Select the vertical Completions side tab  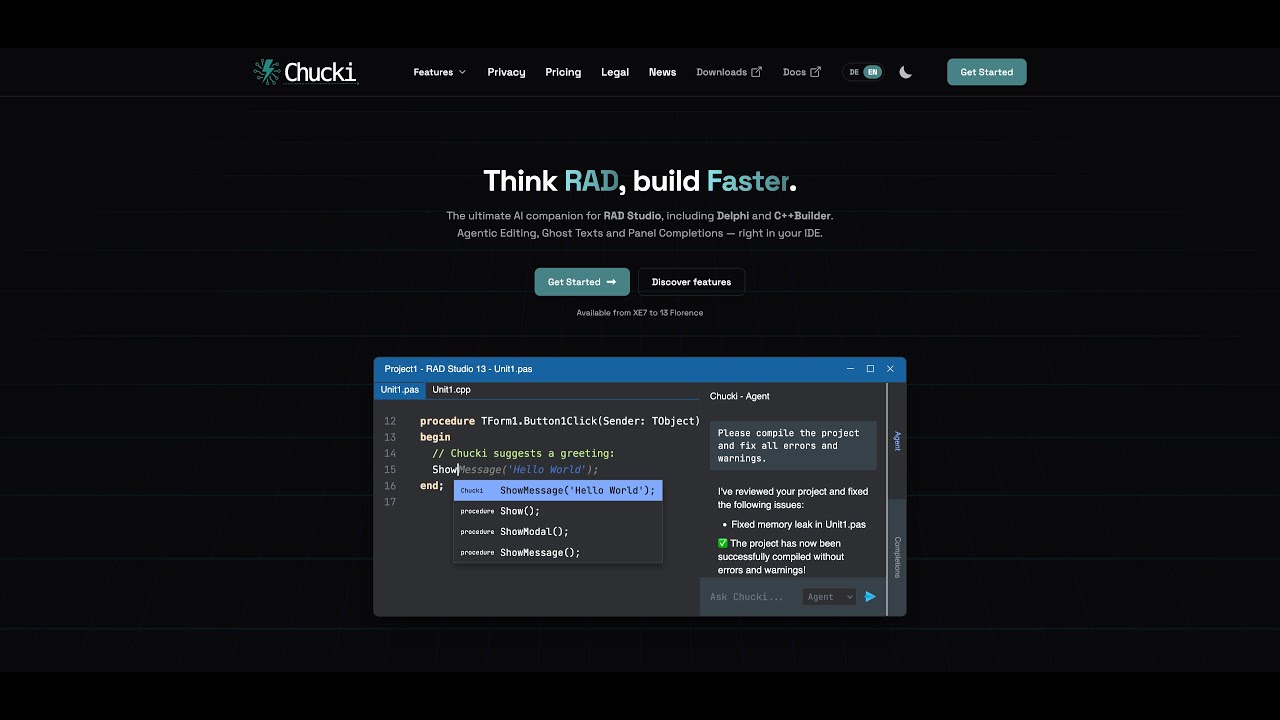click(897, 557)
